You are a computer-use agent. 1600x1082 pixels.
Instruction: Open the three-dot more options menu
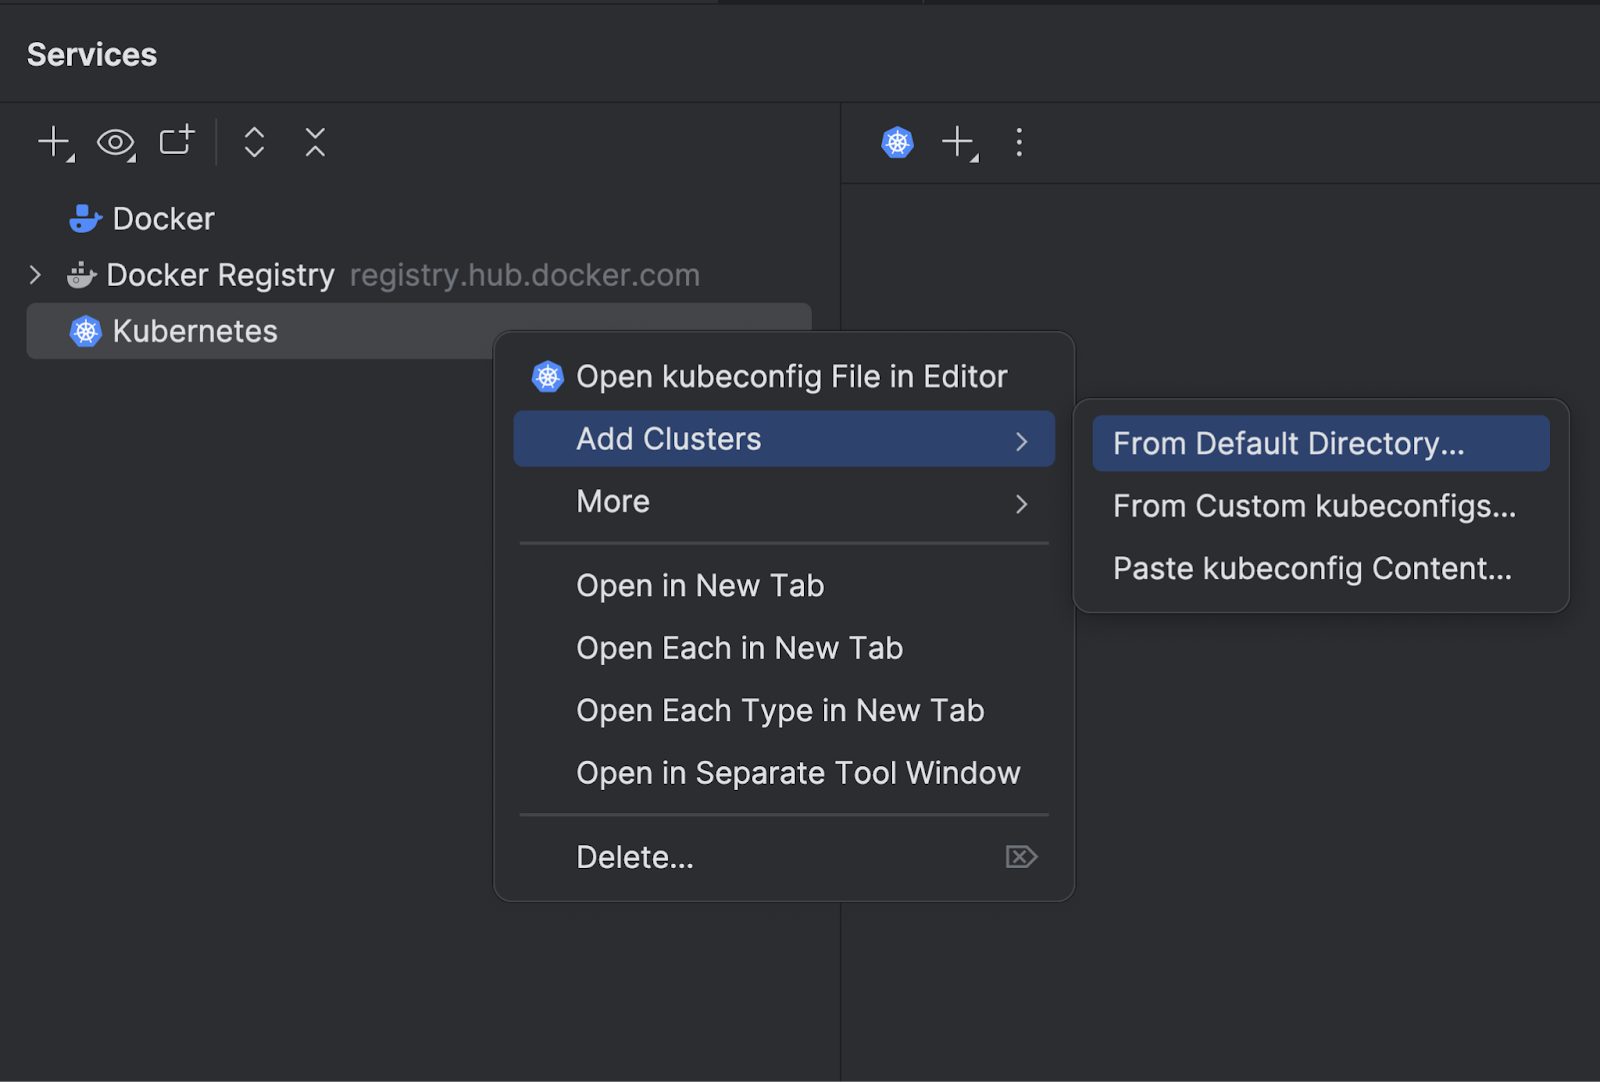click(x=1019, y=142)
